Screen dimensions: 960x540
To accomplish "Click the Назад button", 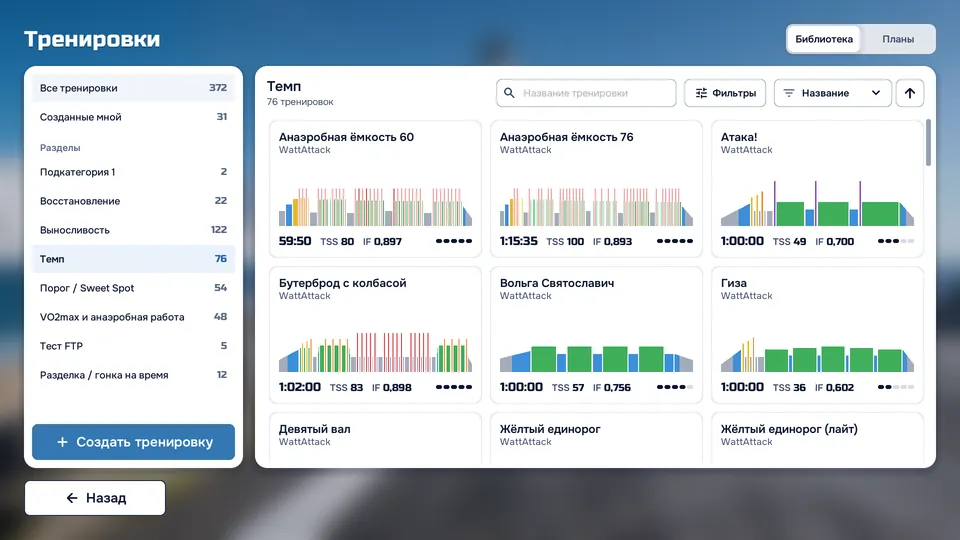I will (x=95, y=498).
